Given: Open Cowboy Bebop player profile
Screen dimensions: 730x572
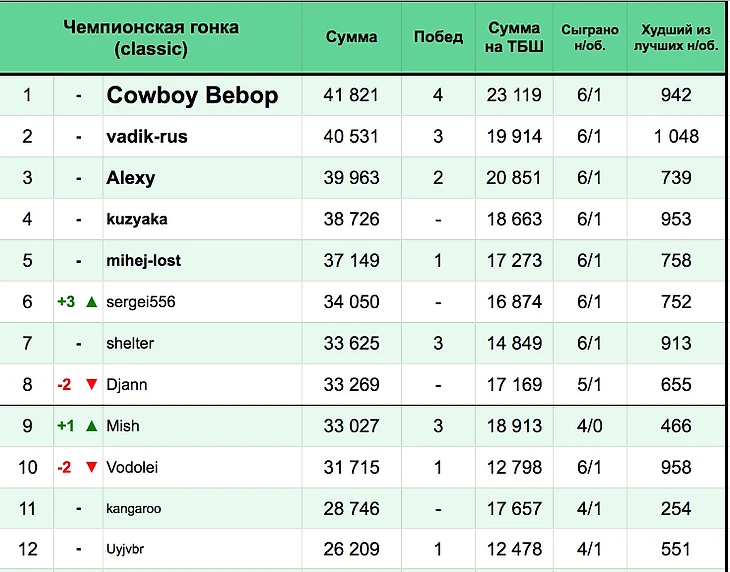Looking at the screenshot, I should point(192,96).
